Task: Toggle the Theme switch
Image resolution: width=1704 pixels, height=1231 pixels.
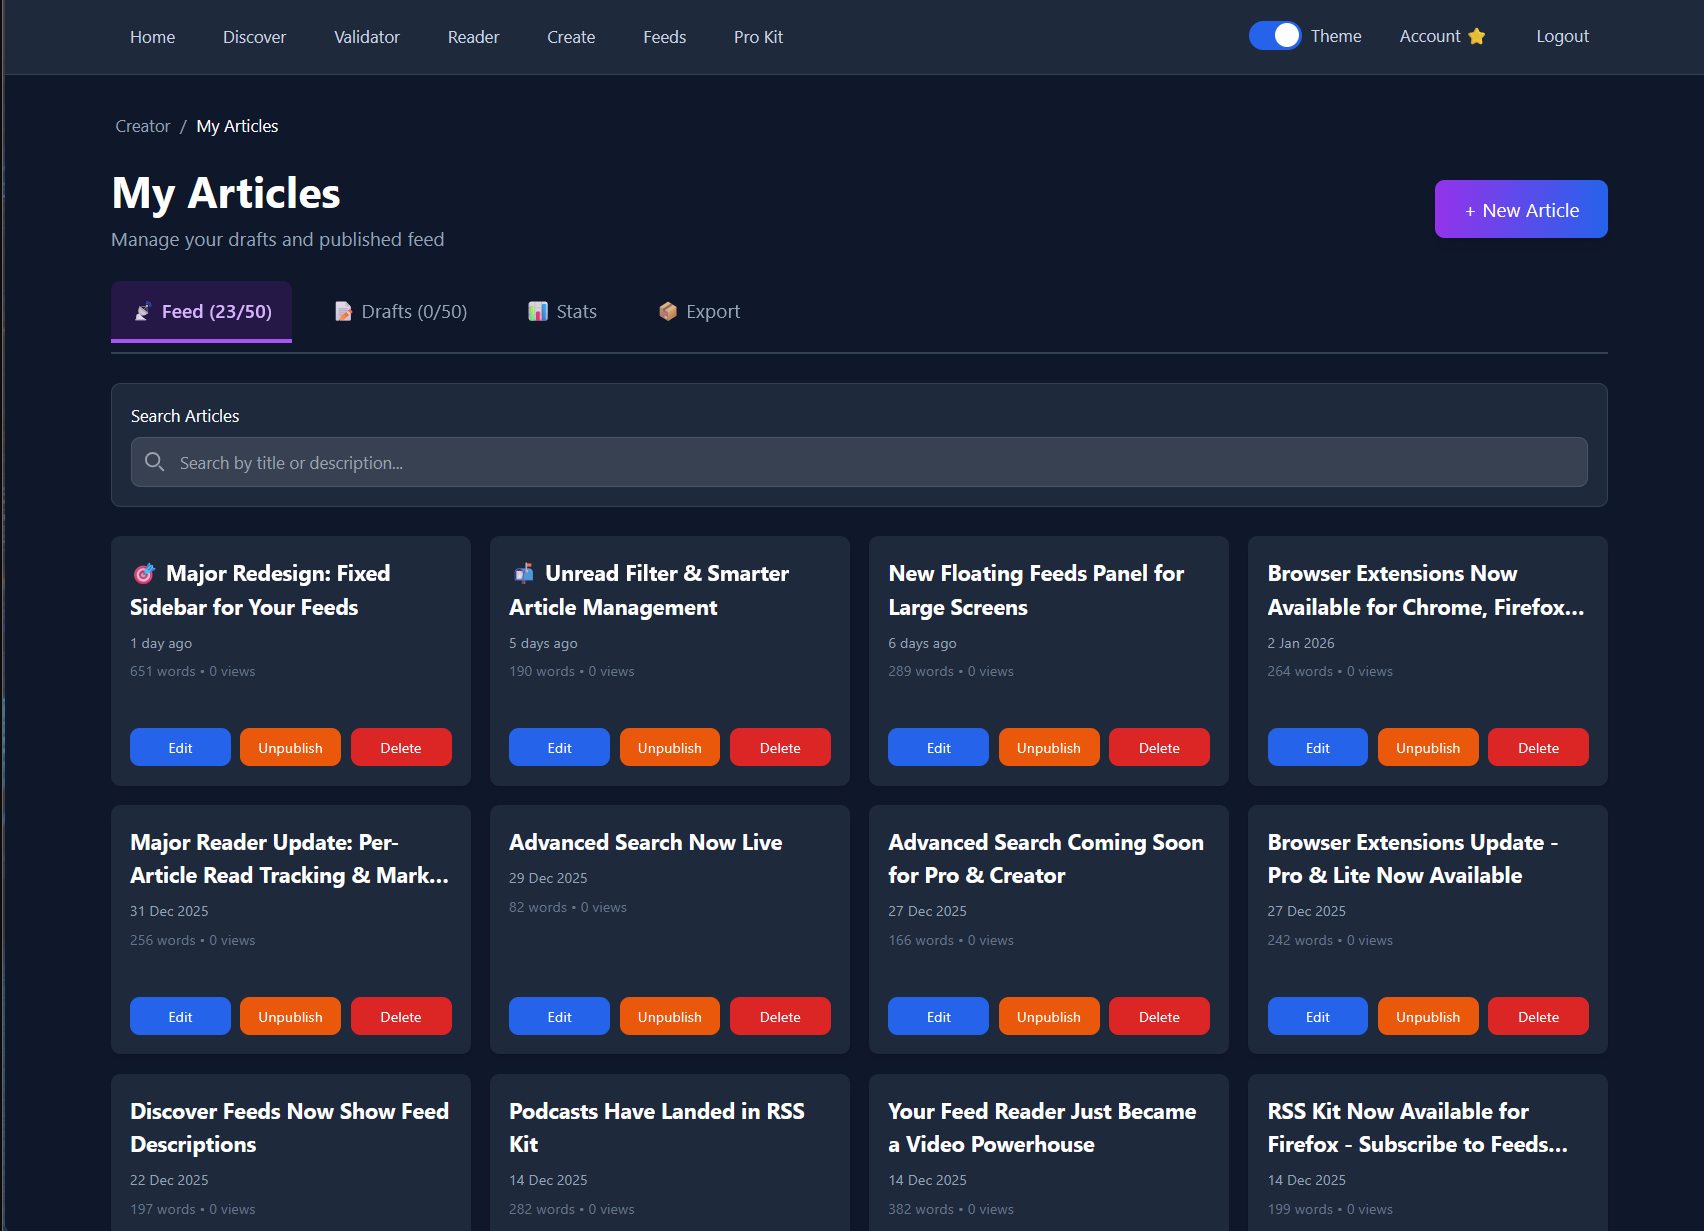Action: 1274,35
